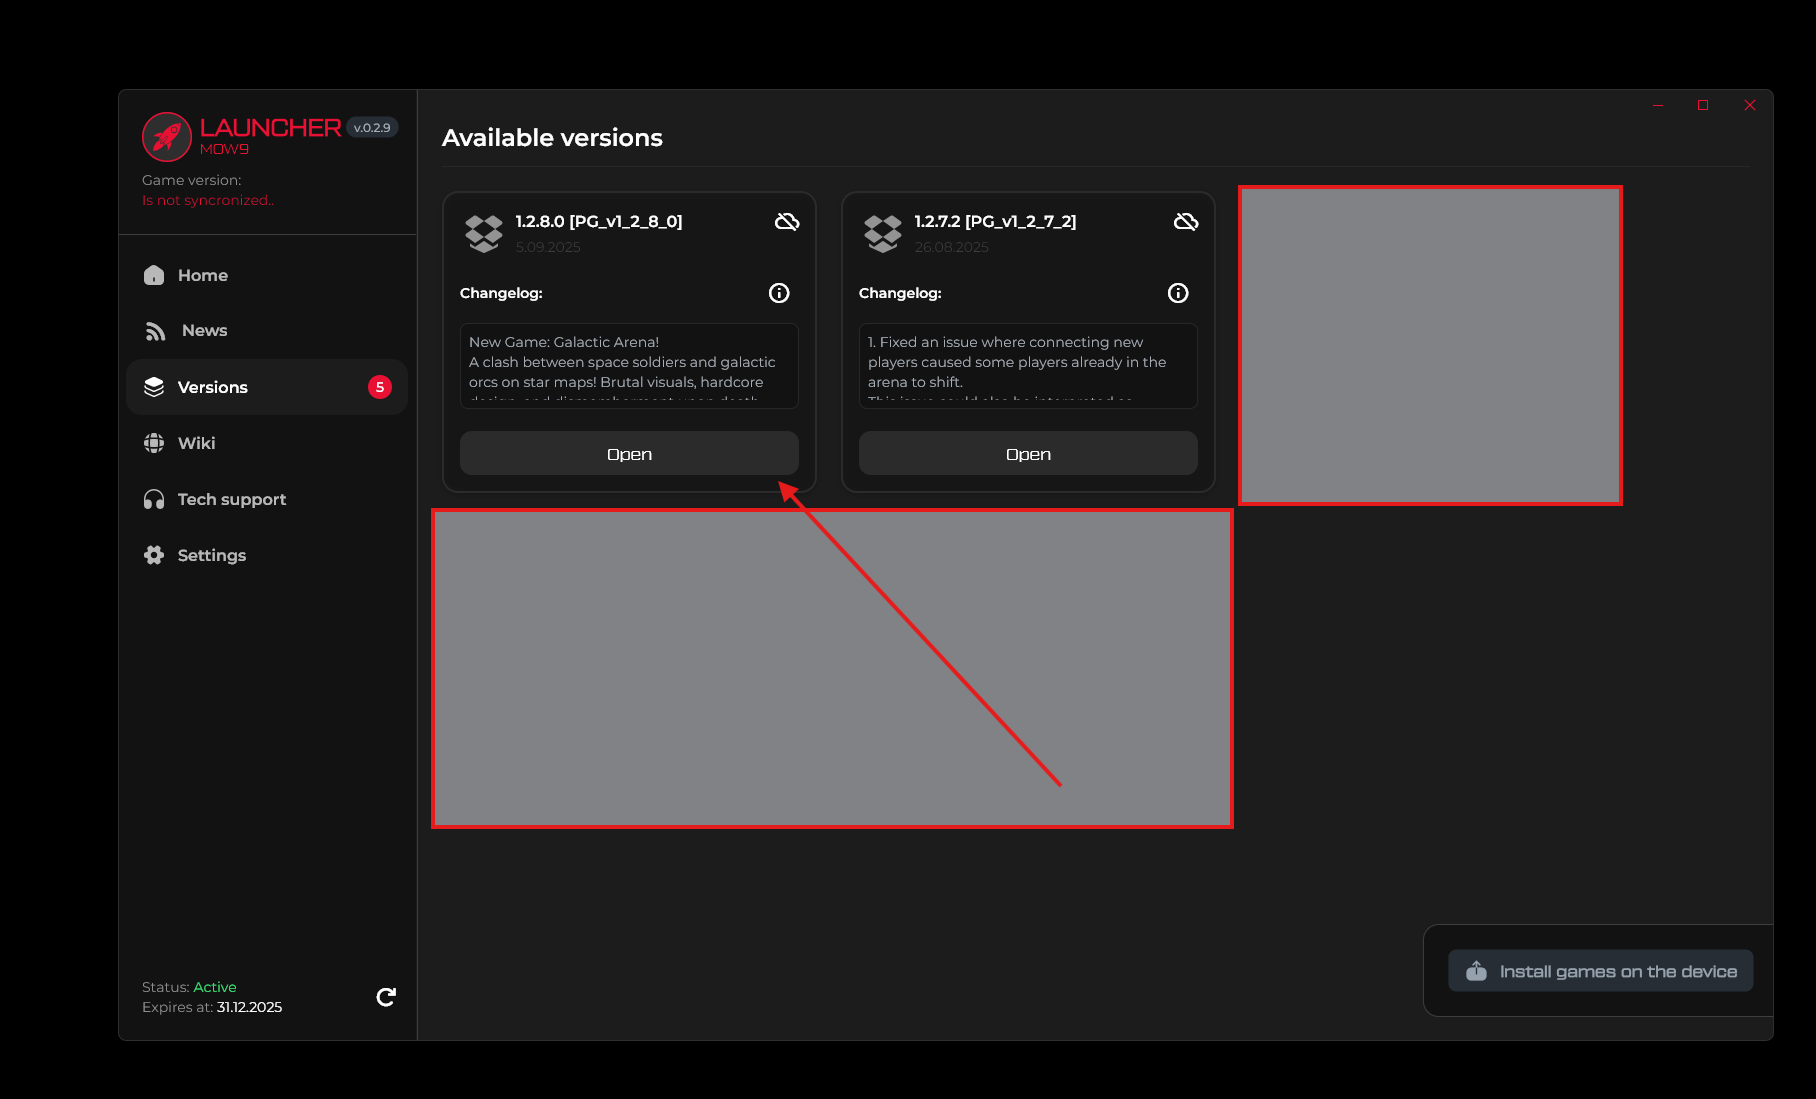Click the cloud-off icon on version 1.2.8.0
The width and height of the screenshot is (1816, 1099).
coord(787,222)
